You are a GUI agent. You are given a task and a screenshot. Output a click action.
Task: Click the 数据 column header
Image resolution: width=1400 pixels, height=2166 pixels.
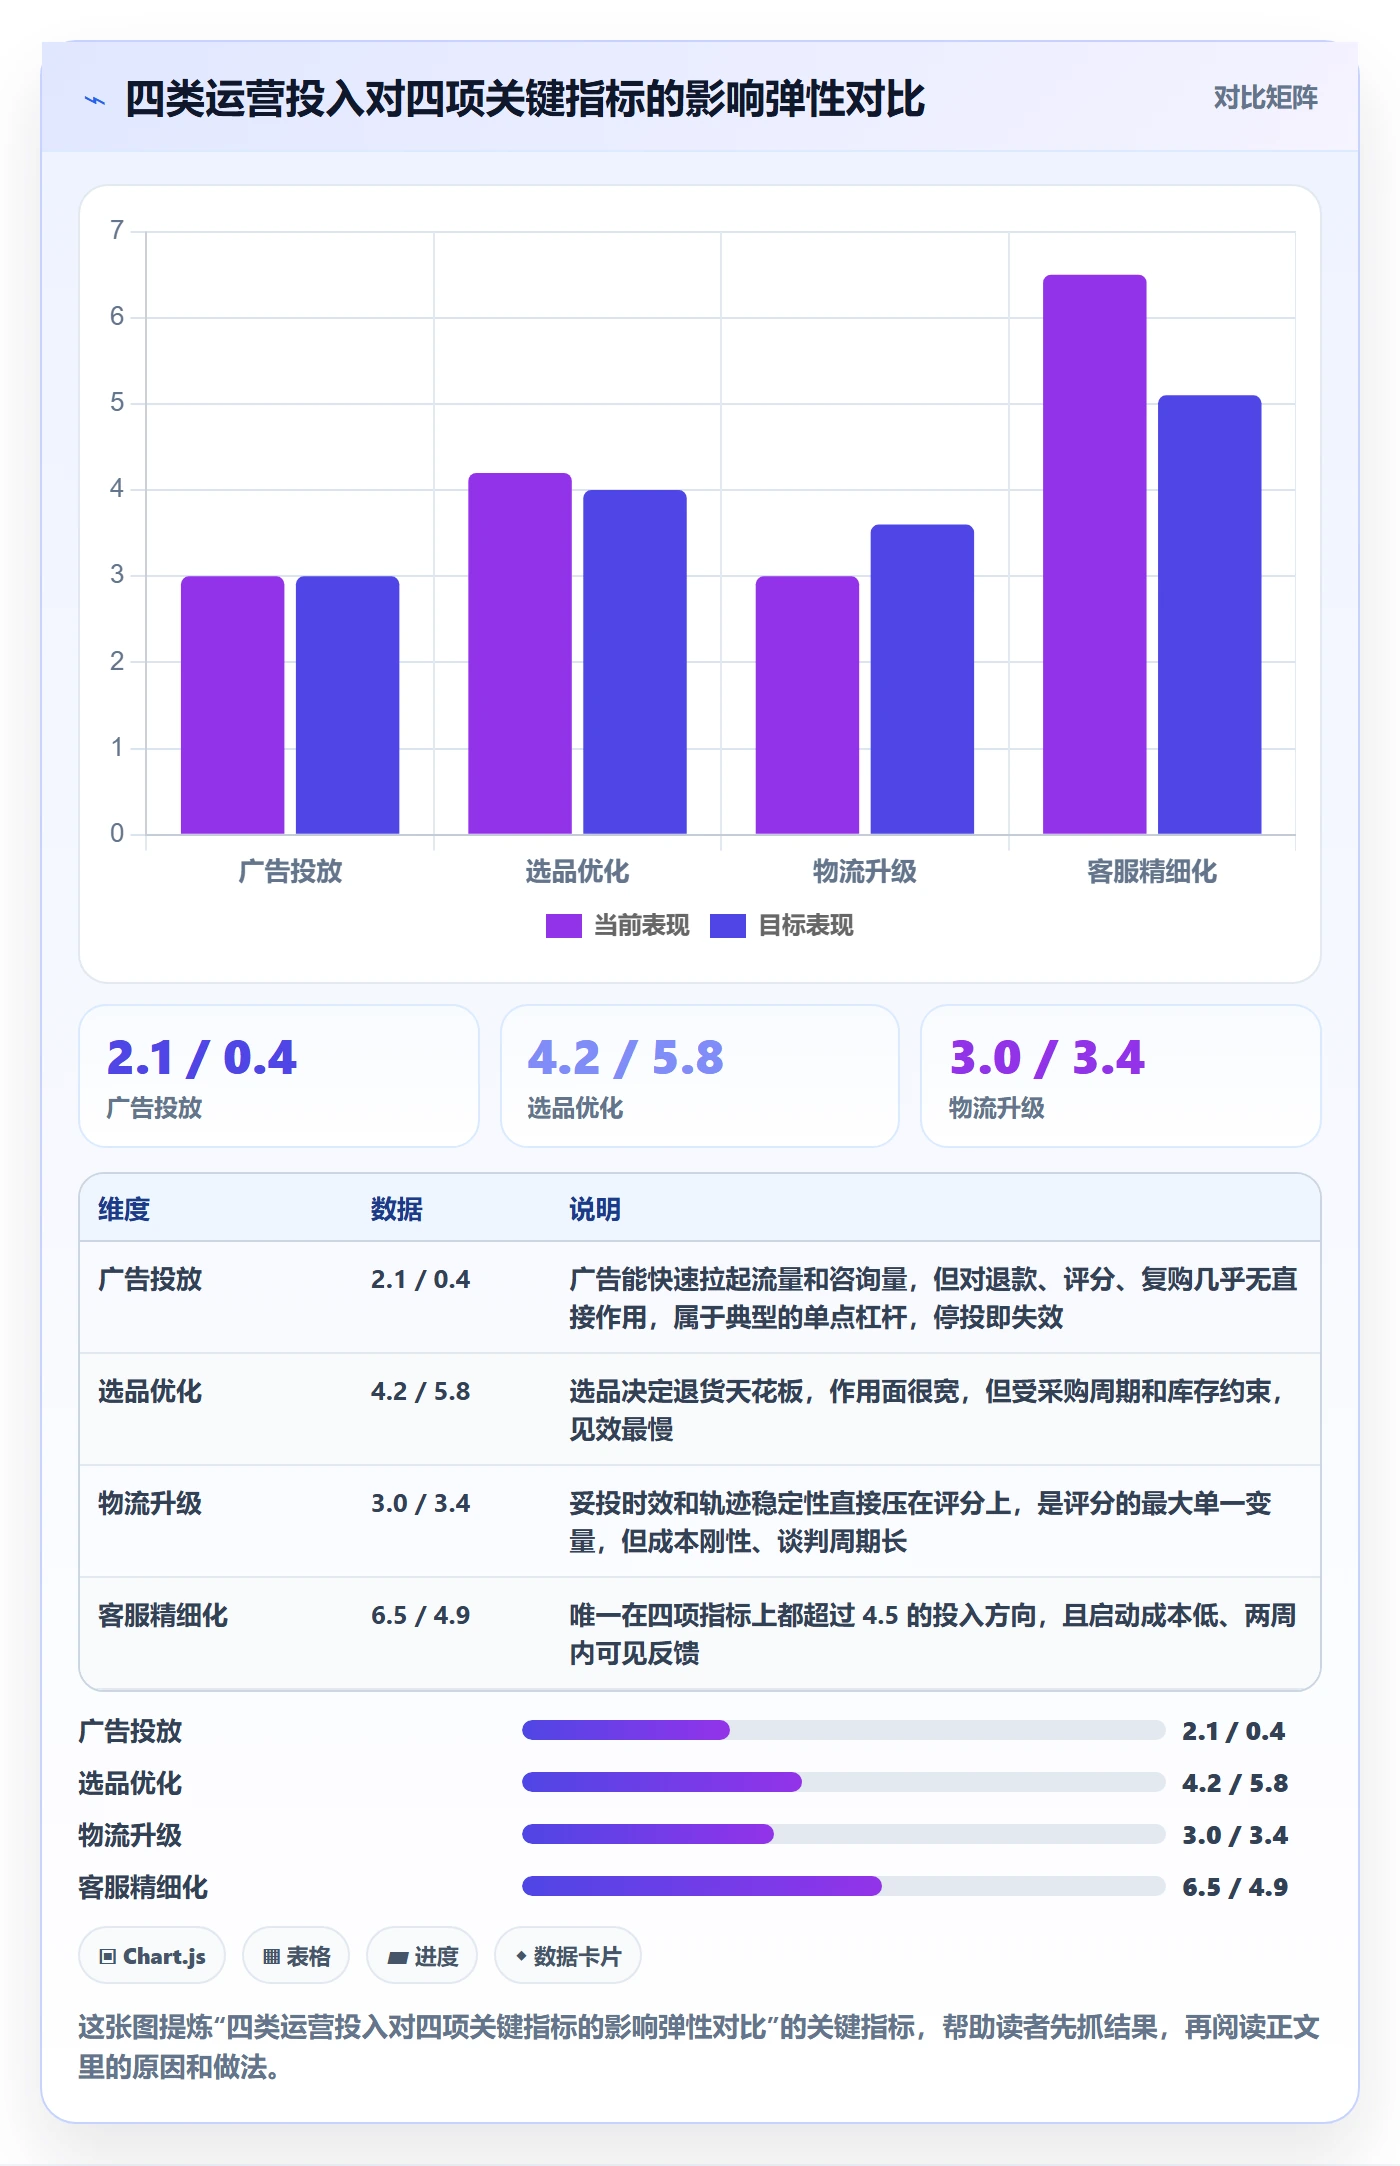pyautogui.click(x=397, y=1209)
